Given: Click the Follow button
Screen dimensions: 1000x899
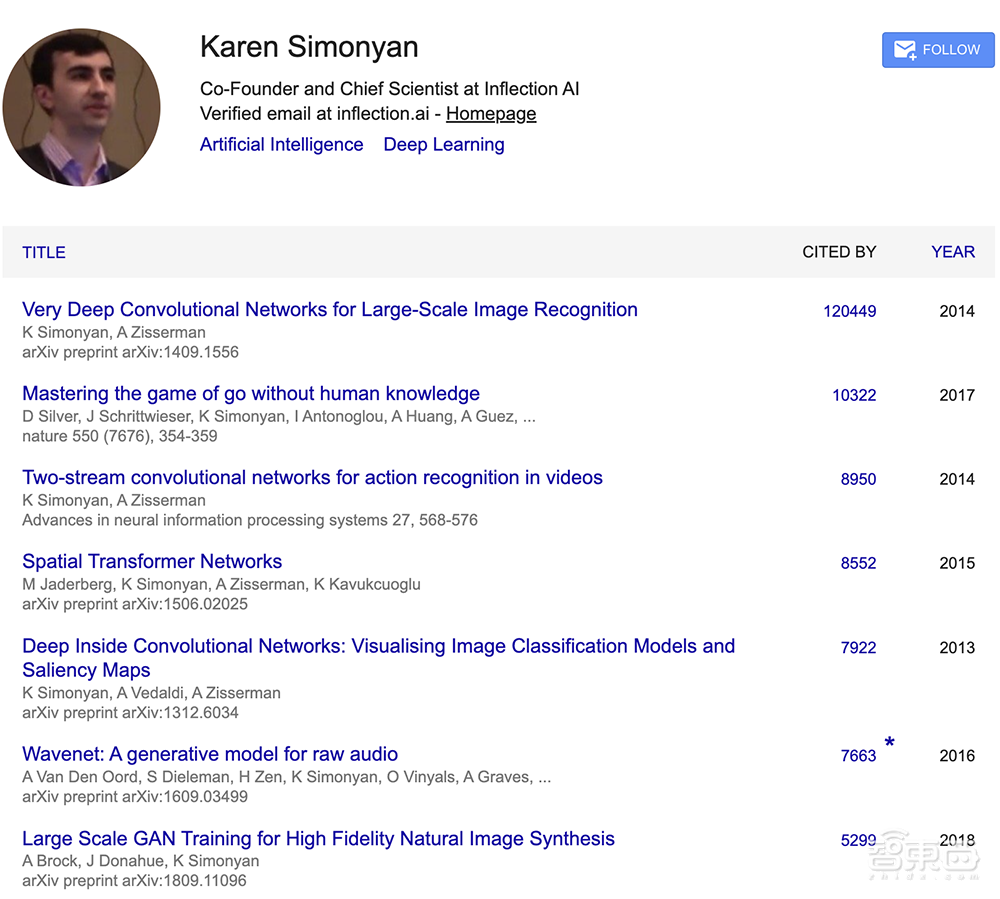Looking at the screenshot, I should tap(938, 50).
